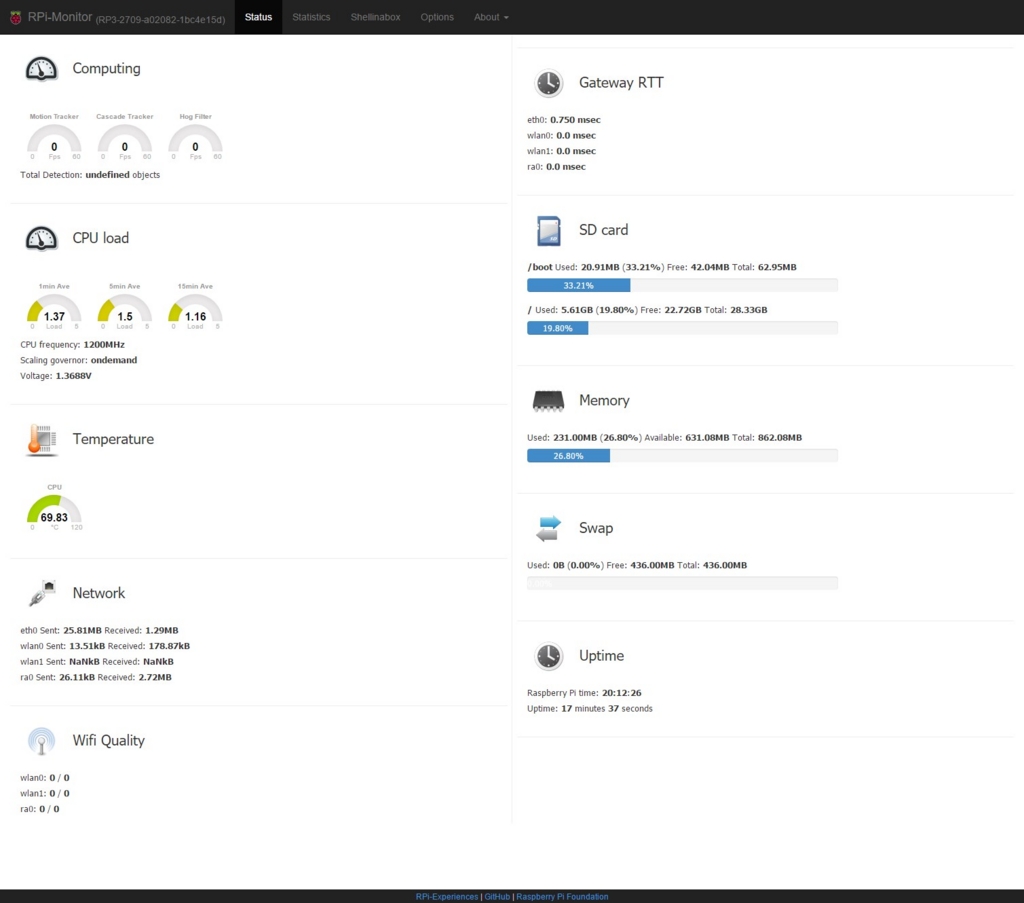Viewport: 1024px width, 903px height.
Task: Click the Raspberry Pi logo in navbar
Action: coord(16,18)
